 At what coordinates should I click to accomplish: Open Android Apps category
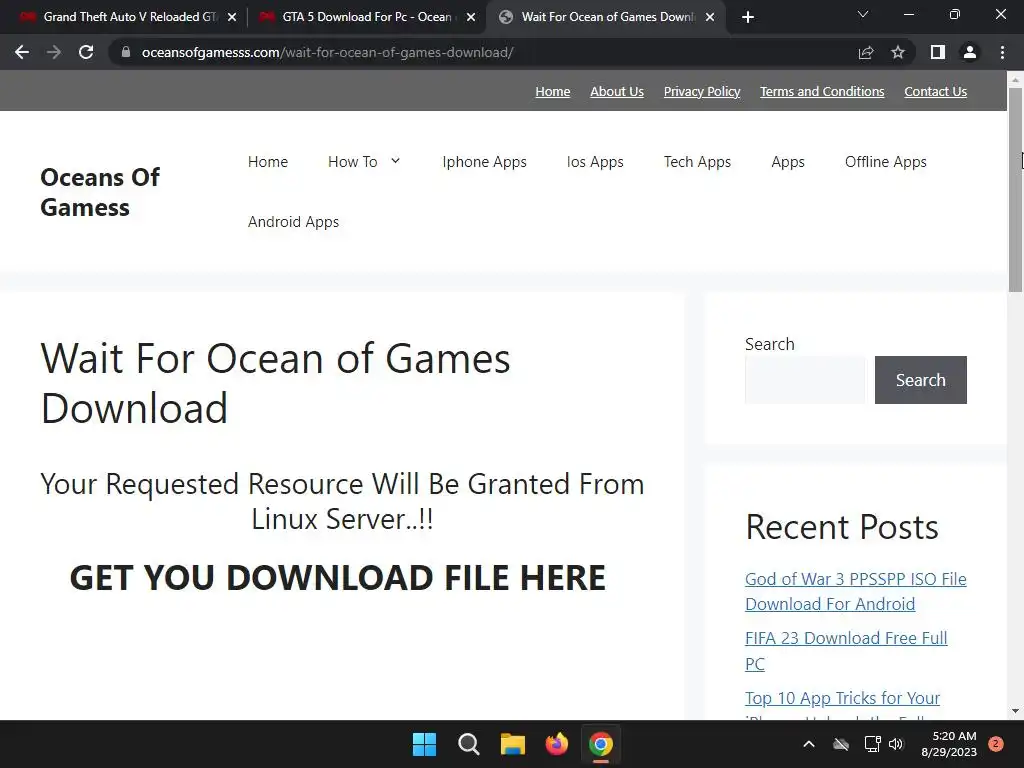293,222
